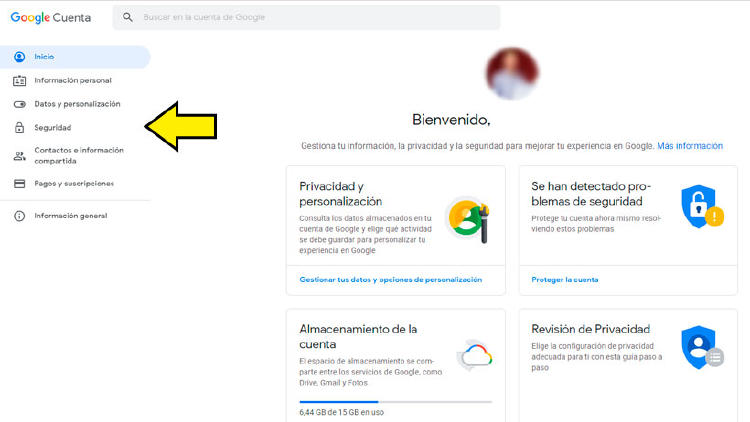Screen dimensions: 750x422
Task: Click the blue security shield warning icon
Action: click(701, 208)
